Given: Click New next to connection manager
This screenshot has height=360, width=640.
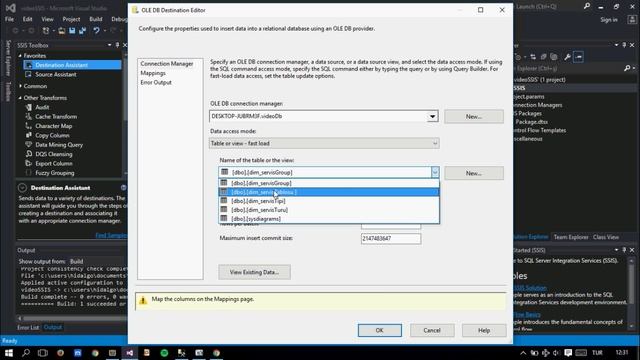Looking at the screenshot, I should pyautogui.click(x=473, y=116).
